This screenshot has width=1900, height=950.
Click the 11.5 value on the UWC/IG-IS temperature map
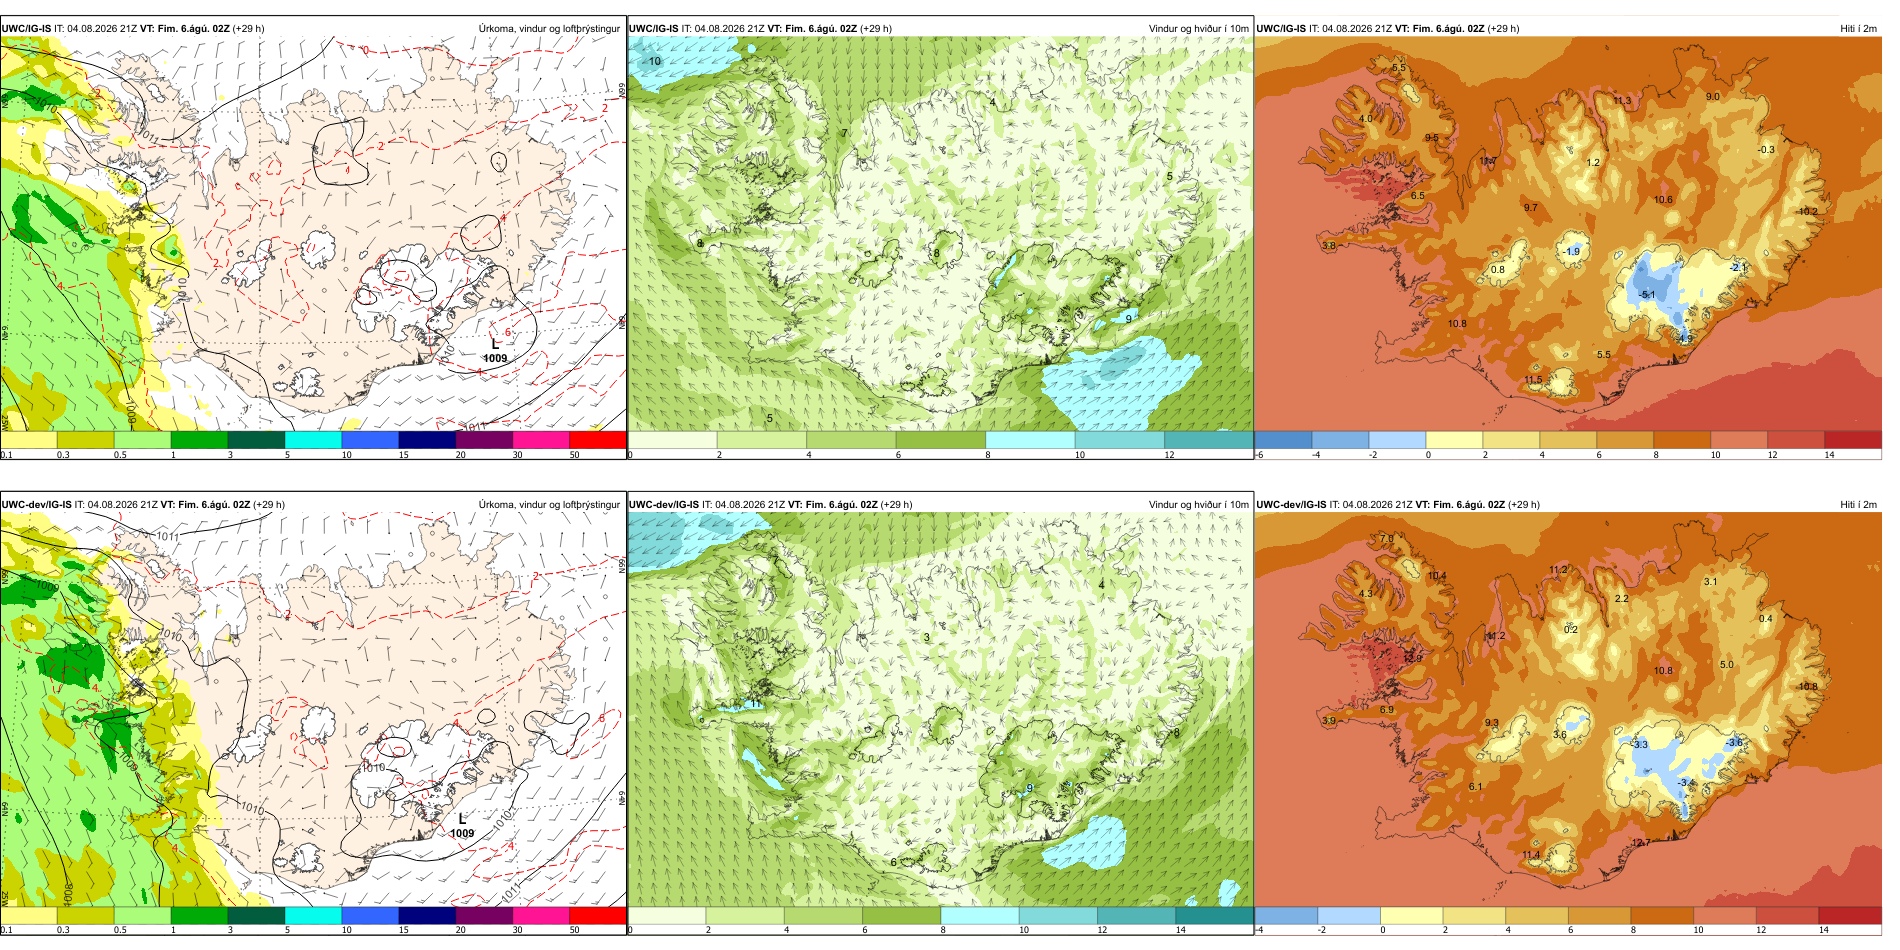click(1534, 380)
